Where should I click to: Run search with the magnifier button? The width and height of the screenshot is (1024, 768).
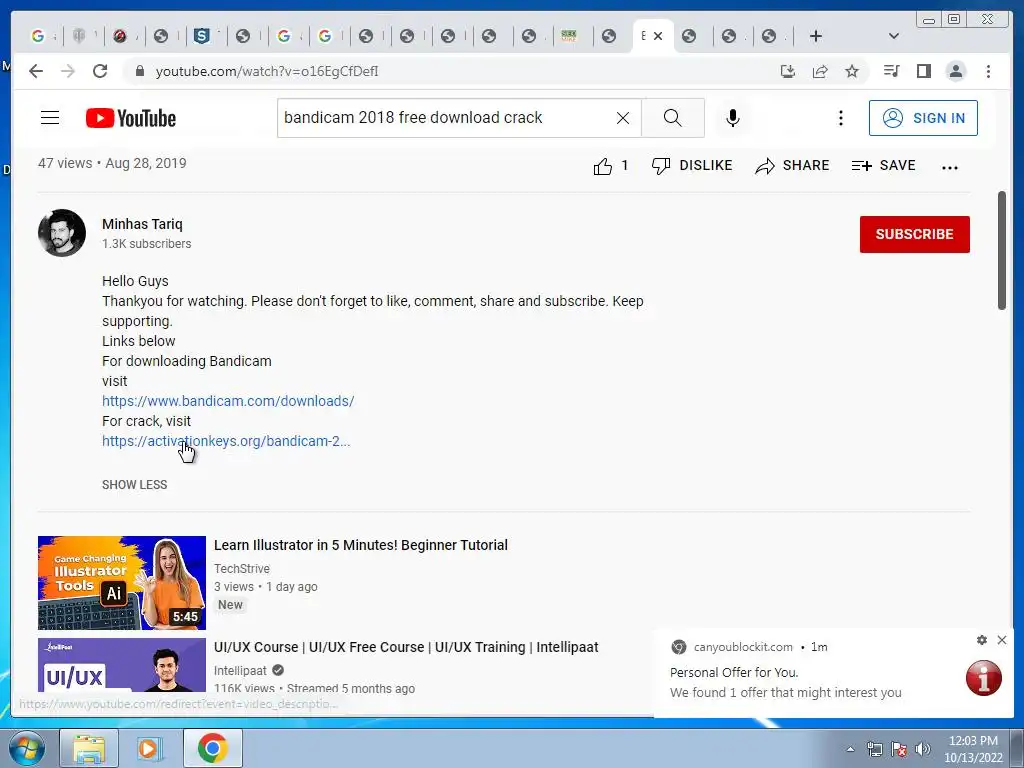pos(673,118)
